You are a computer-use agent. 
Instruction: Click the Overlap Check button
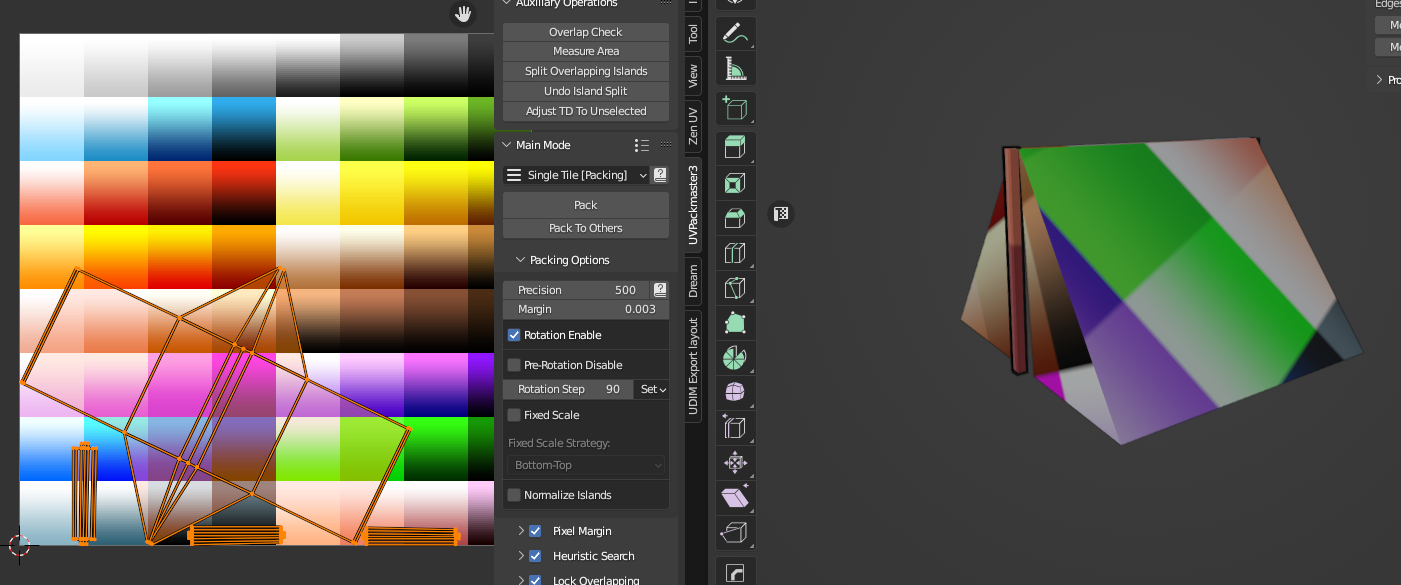(x=586, y=32)
